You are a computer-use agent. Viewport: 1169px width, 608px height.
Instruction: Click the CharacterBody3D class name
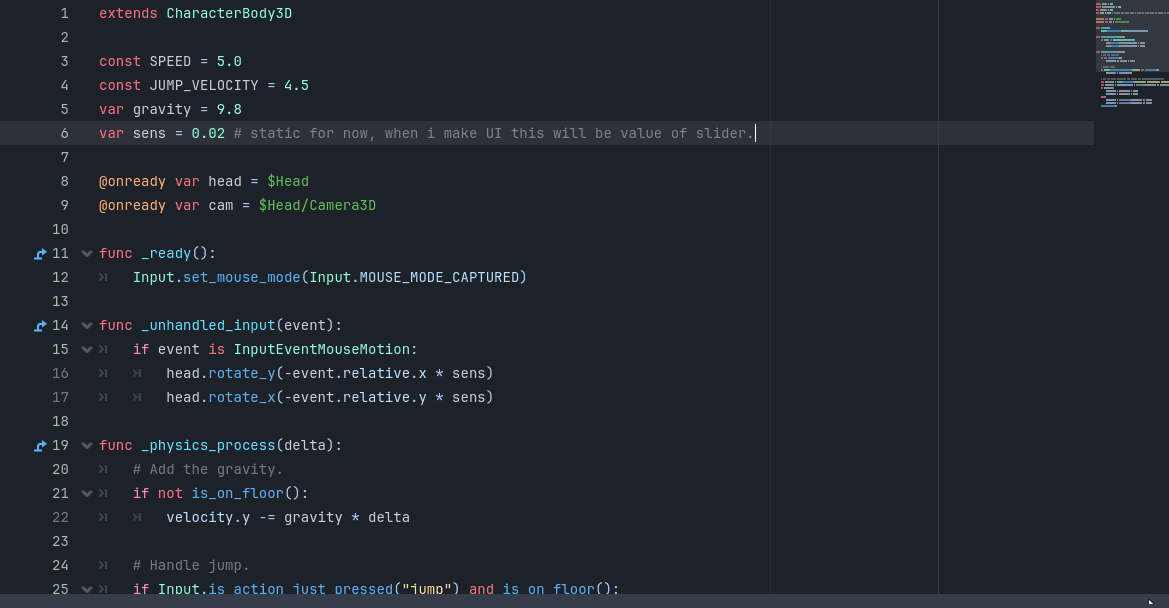[229, 13]
